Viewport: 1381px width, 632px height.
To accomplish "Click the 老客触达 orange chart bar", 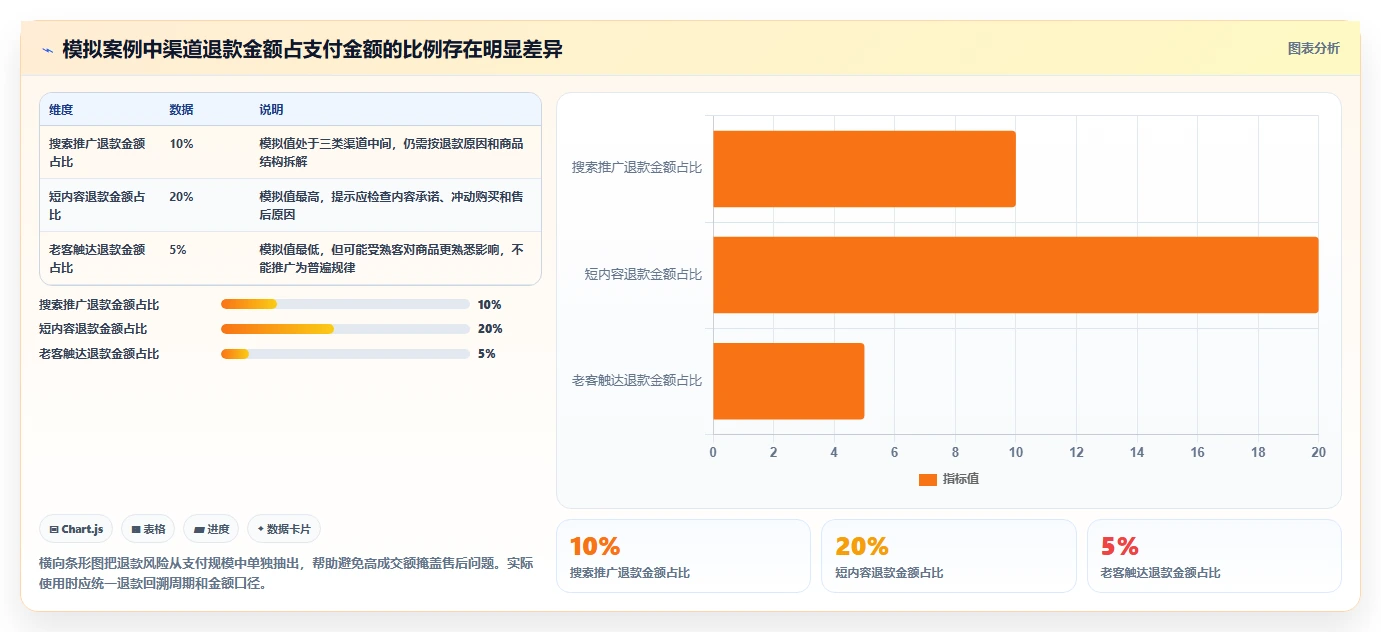I will pos(788,381).
